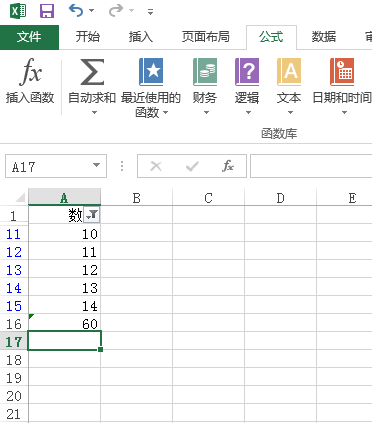Screen dimensions: 372x423
Task: Expand the 逻辑 dropdown arrow
Action: [x=248, y=113]
